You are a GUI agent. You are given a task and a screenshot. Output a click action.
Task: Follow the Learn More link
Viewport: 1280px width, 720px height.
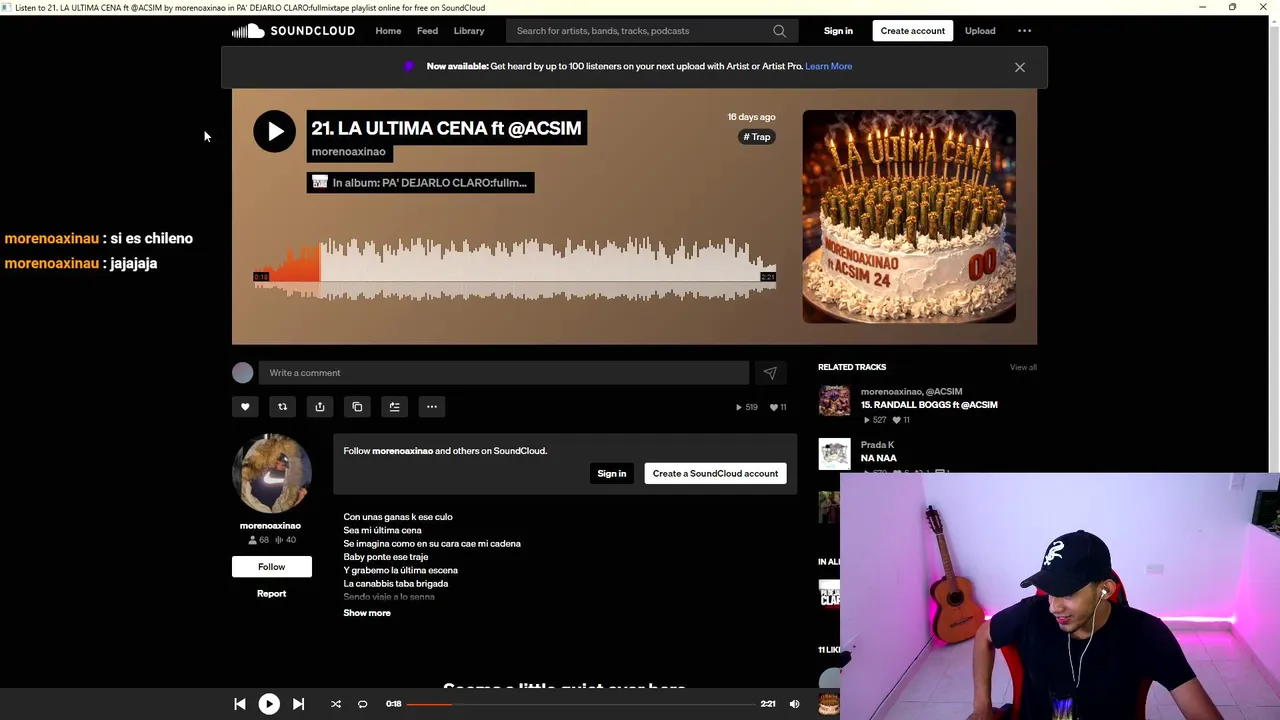pyautogui.click(x=829, y=66)
